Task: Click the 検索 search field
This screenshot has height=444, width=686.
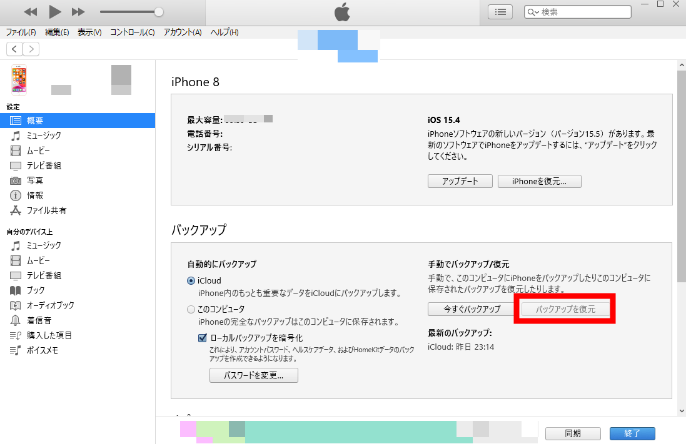Action: (x=578, y=12)
